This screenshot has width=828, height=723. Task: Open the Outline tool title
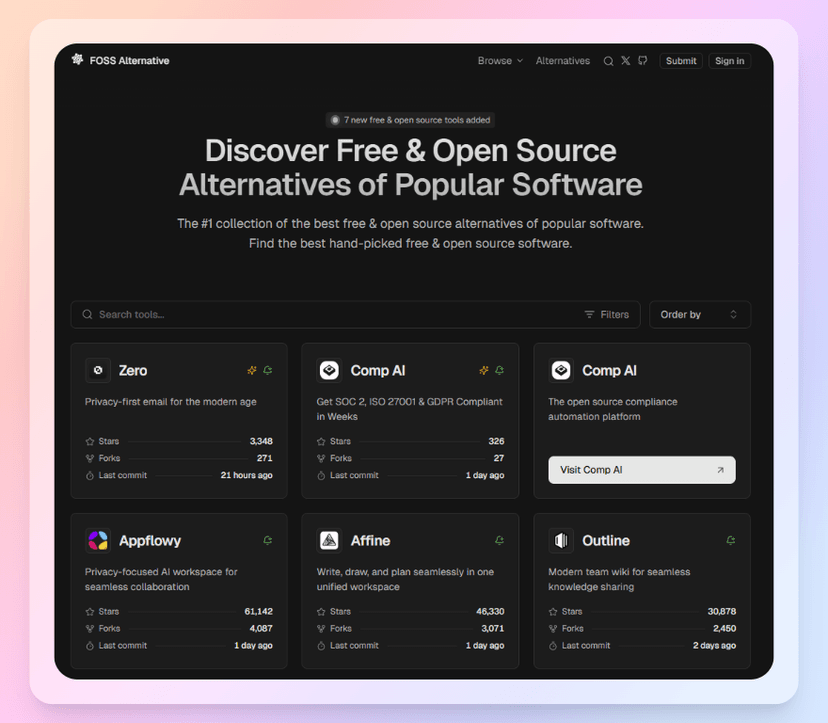pos(606,541)
